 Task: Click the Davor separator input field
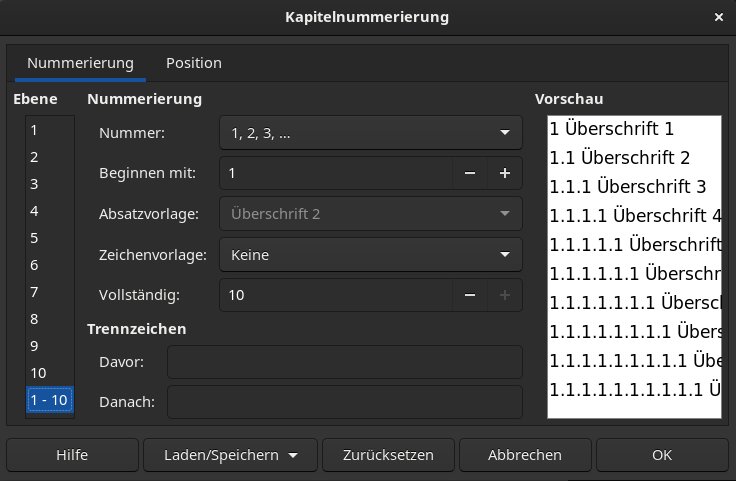tap(344, 361)
